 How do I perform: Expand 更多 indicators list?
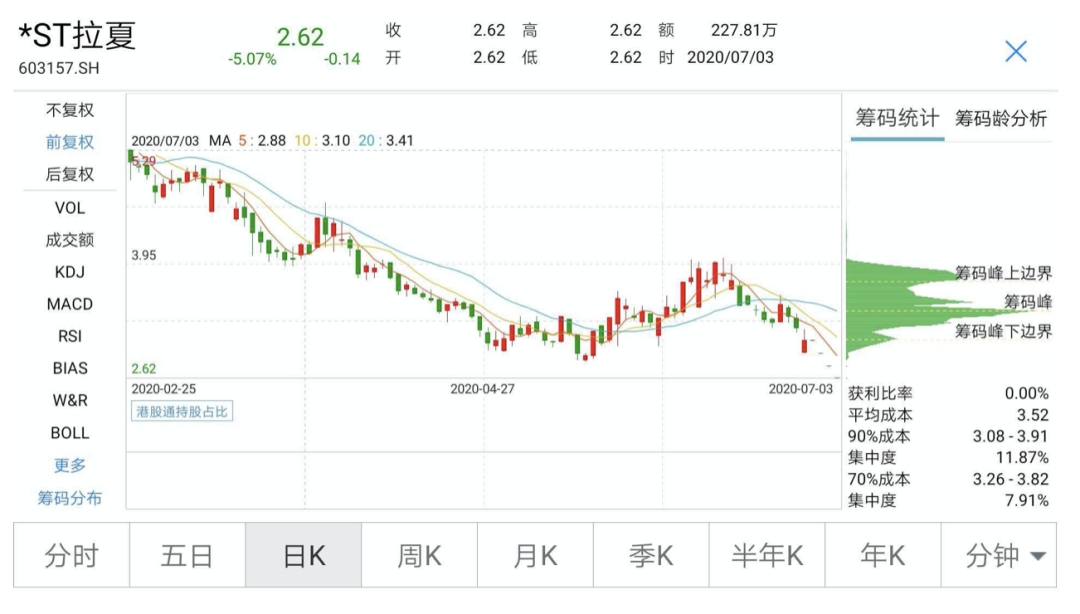70,465
